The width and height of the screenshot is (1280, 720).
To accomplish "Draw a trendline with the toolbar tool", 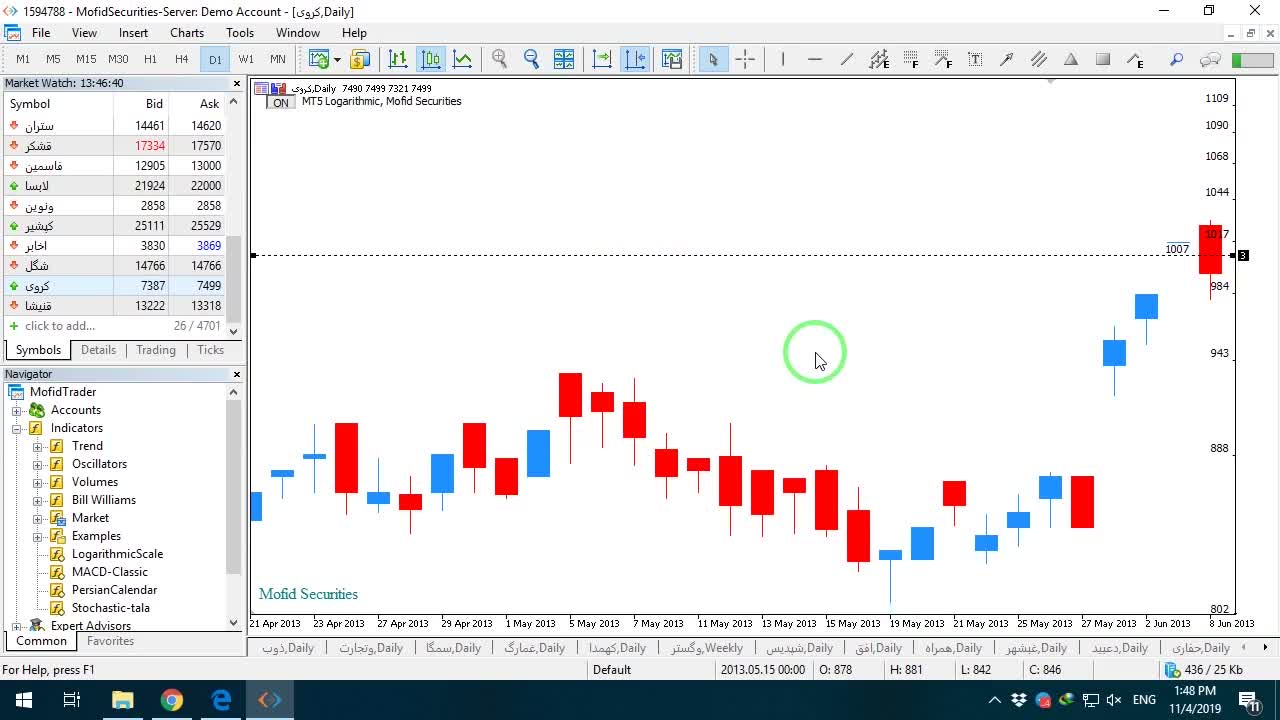I will point(847,59).
